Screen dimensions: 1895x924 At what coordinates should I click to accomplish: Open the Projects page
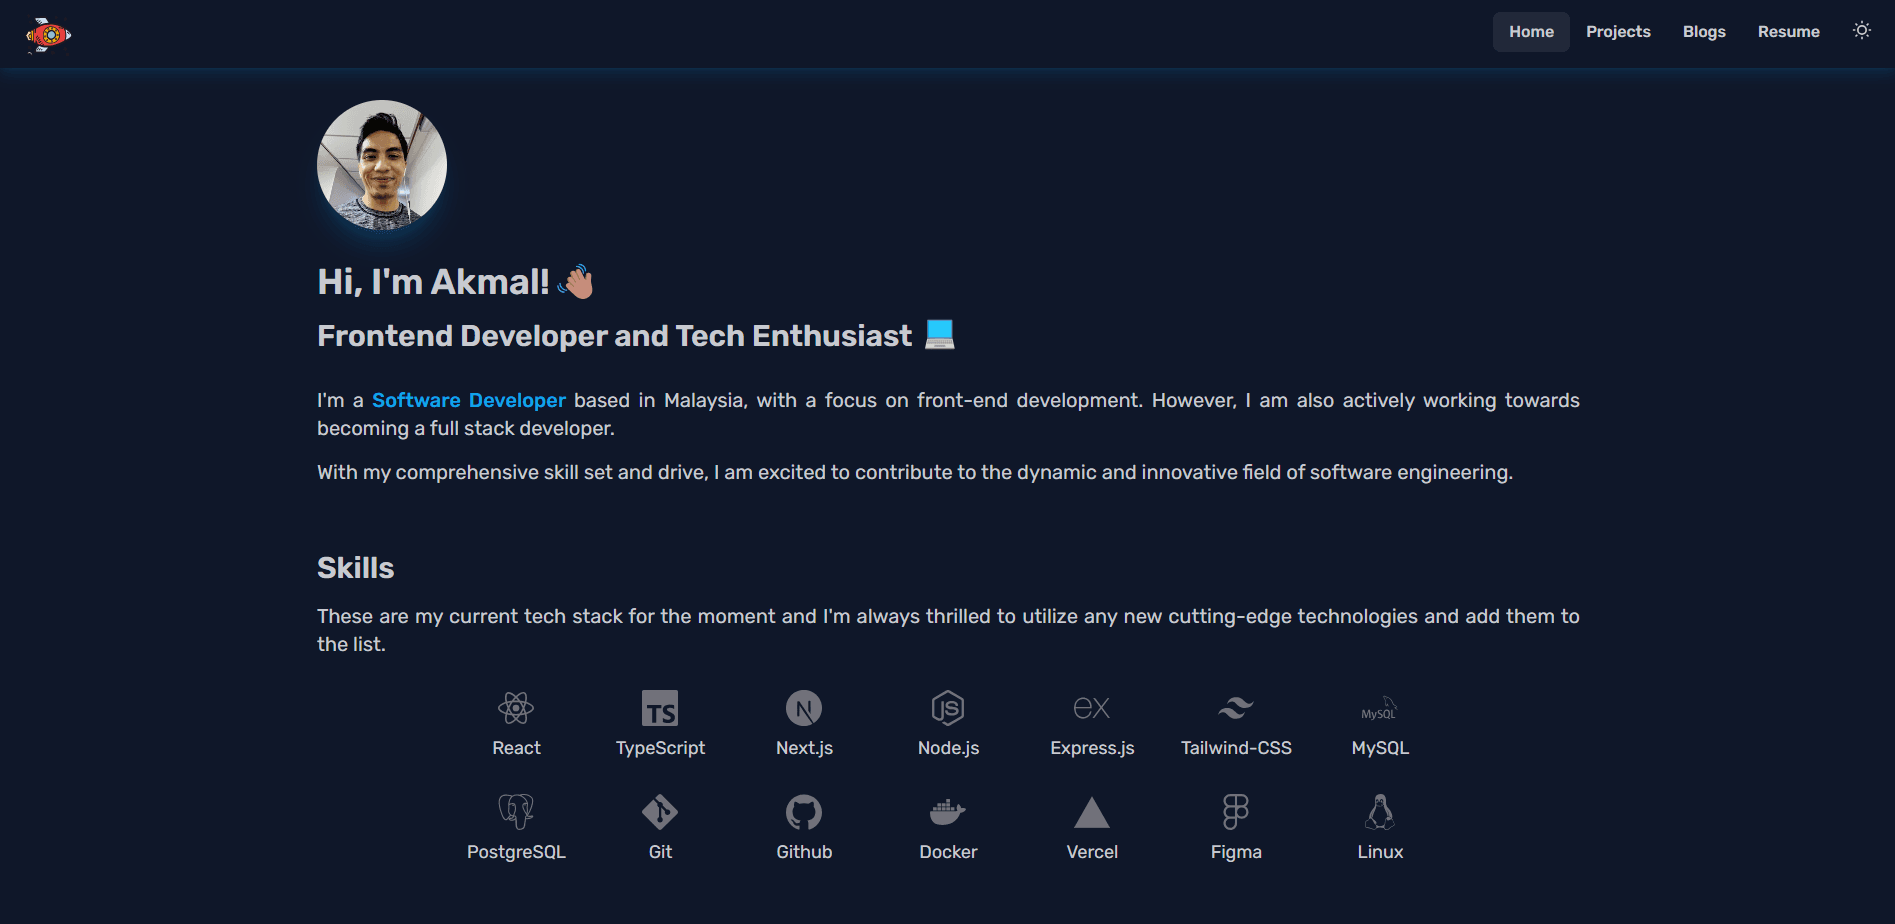click(1617, 32)
